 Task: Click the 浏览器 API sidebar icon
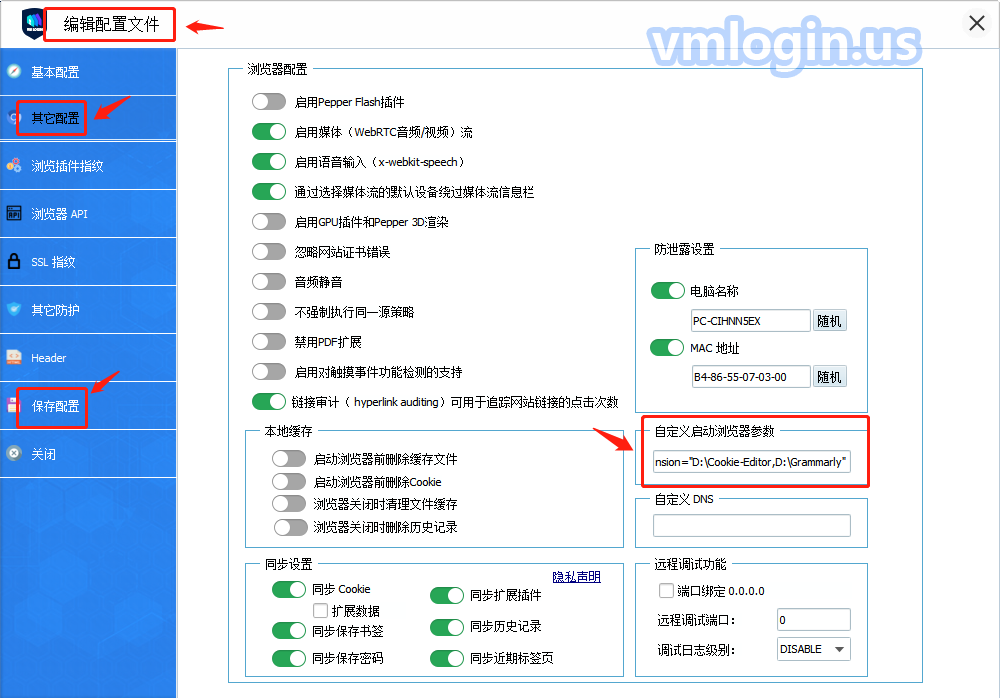tap(14, 214)
